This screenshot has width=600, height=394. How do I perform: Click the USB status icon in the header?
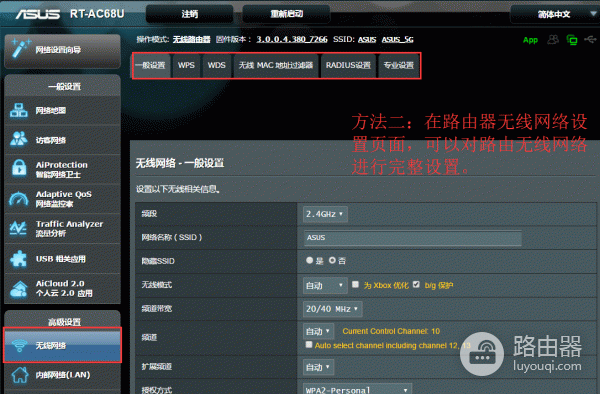click(x=590, y=39)
